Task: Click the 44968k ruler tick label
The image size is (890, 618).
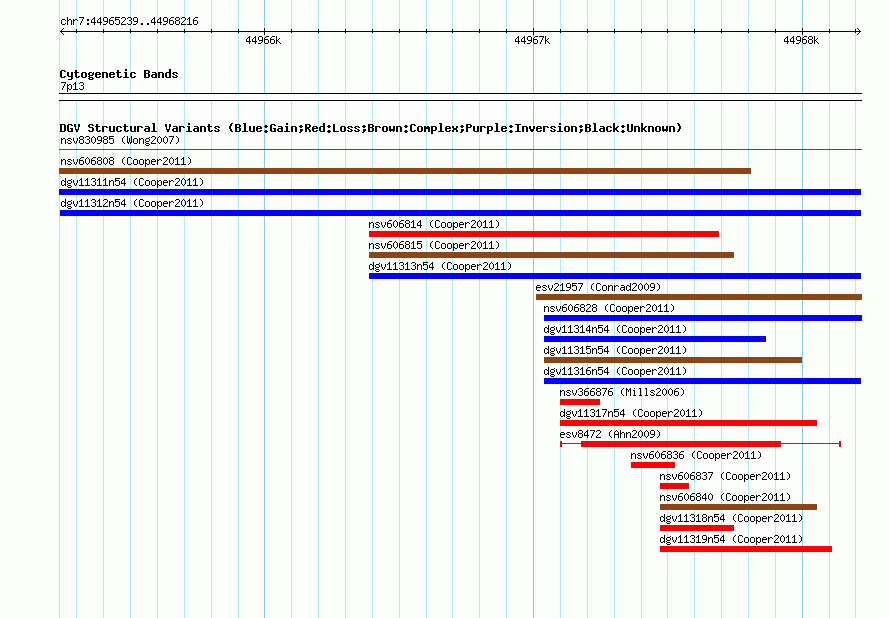Action: pyautogui.click(x=801, y=40)
